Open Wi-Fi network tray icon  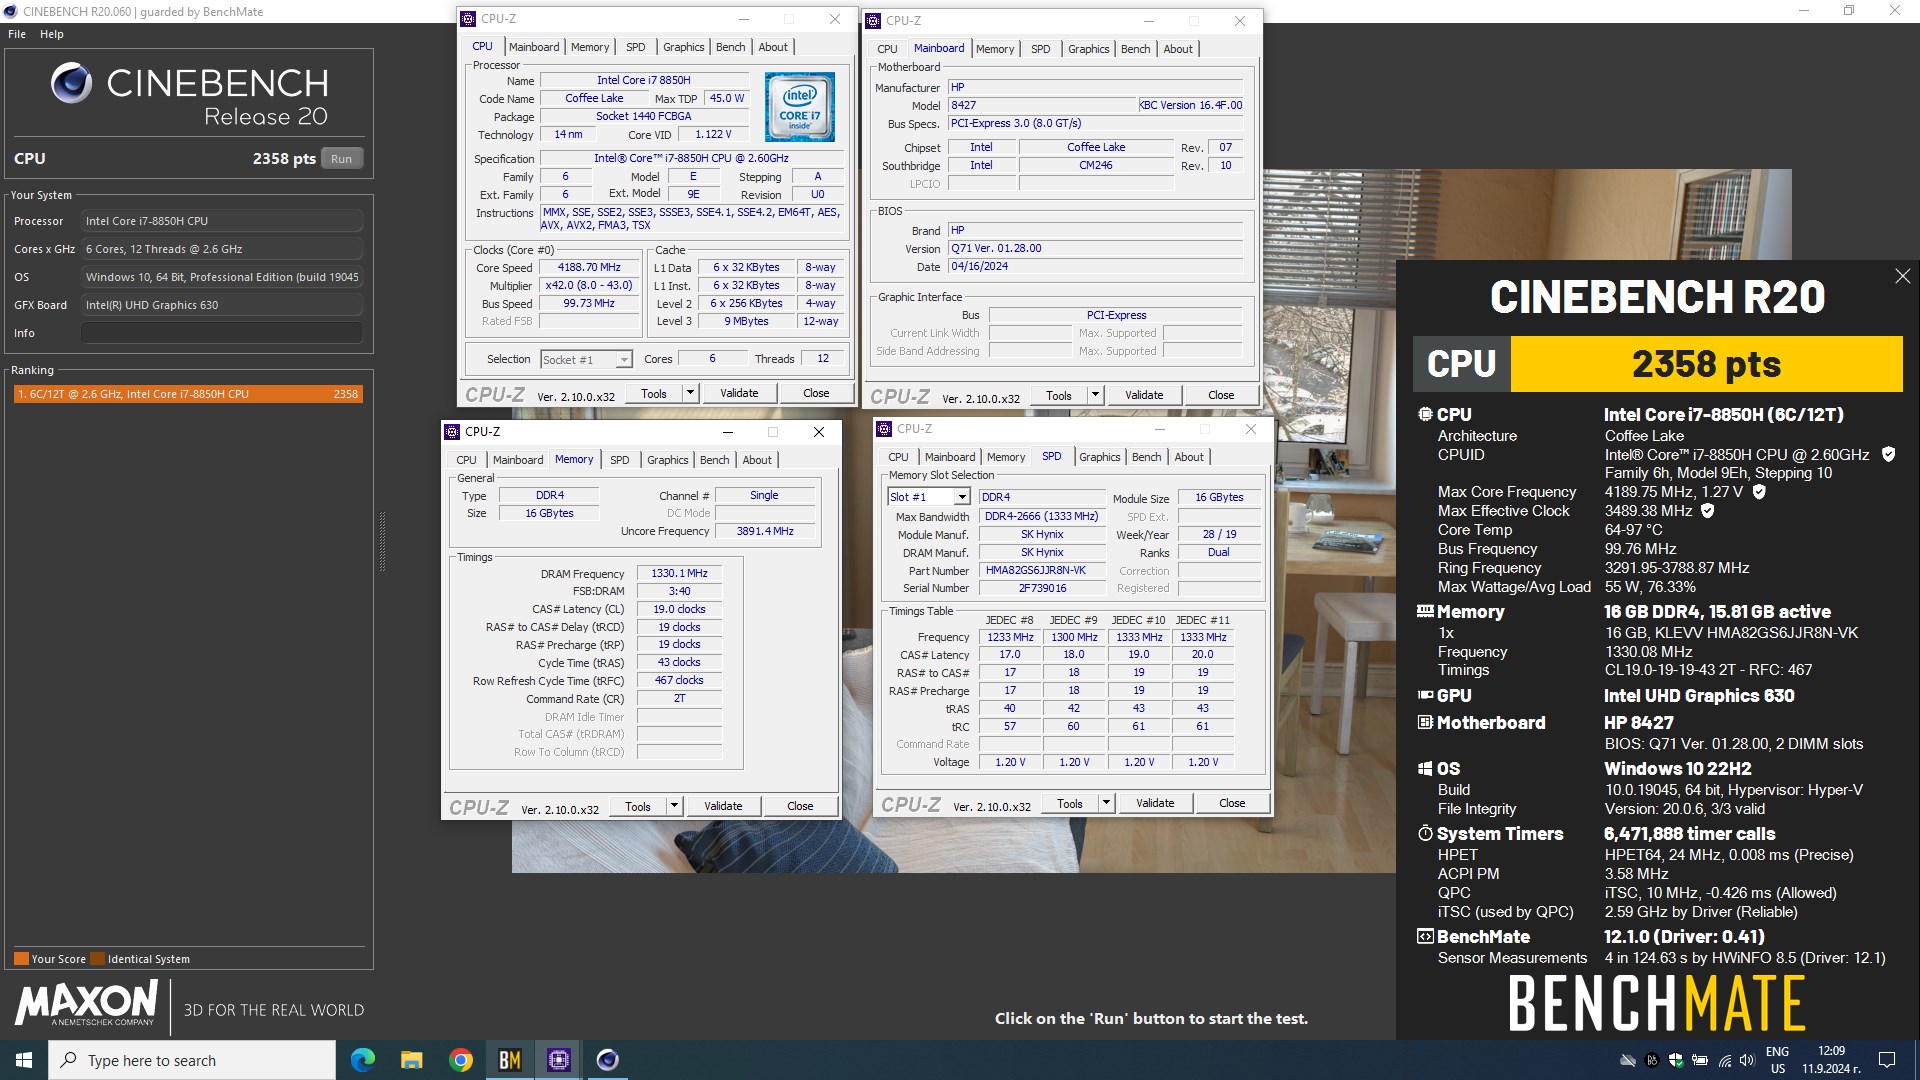(x=1724, y=1060)
